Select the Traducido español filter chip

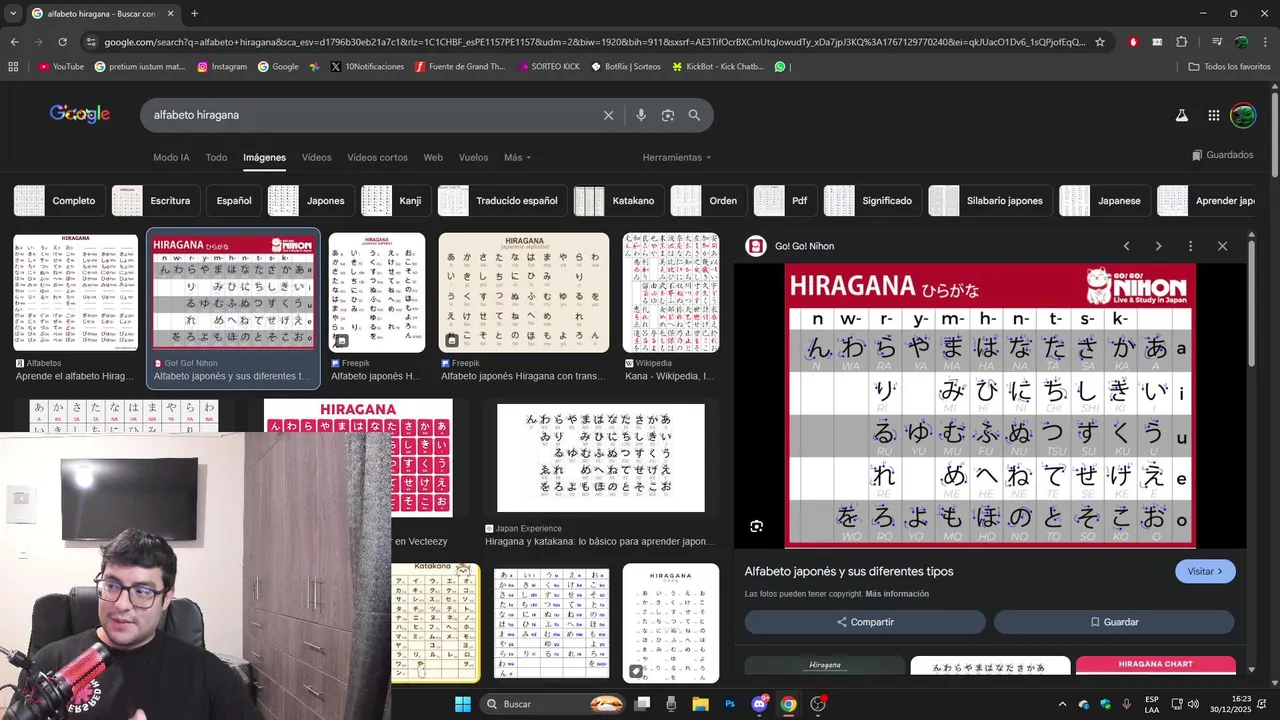click(x=502, y=201)
